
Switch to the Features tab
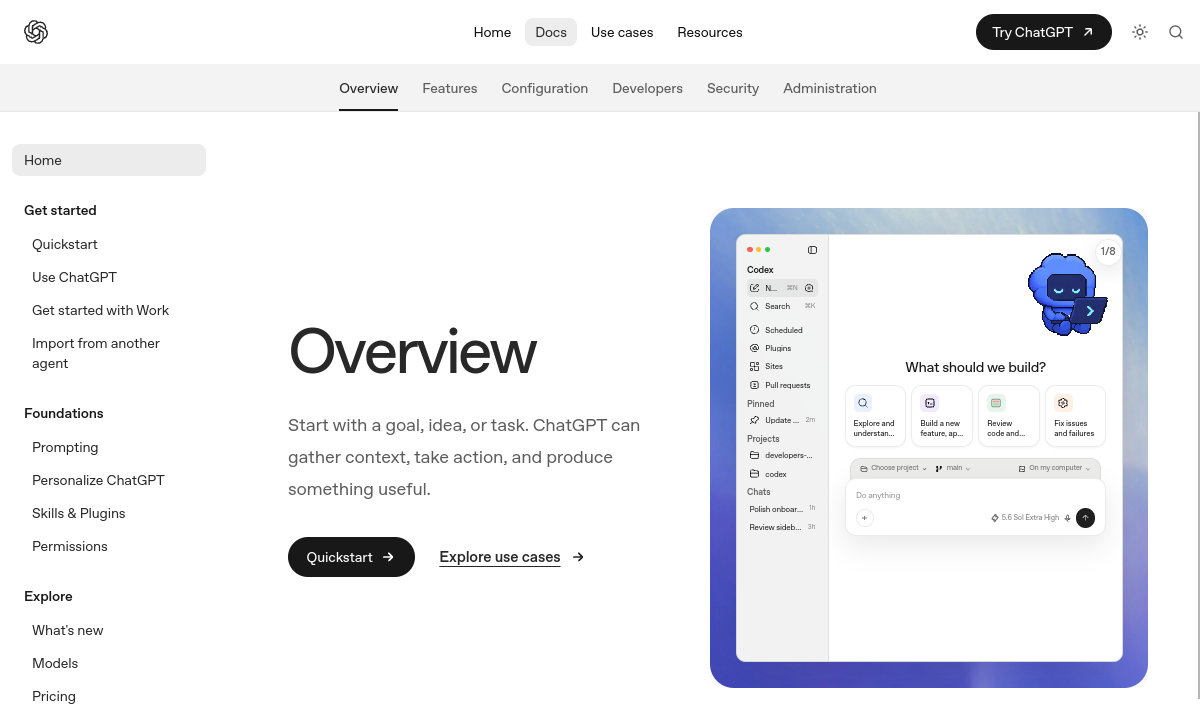450,88
